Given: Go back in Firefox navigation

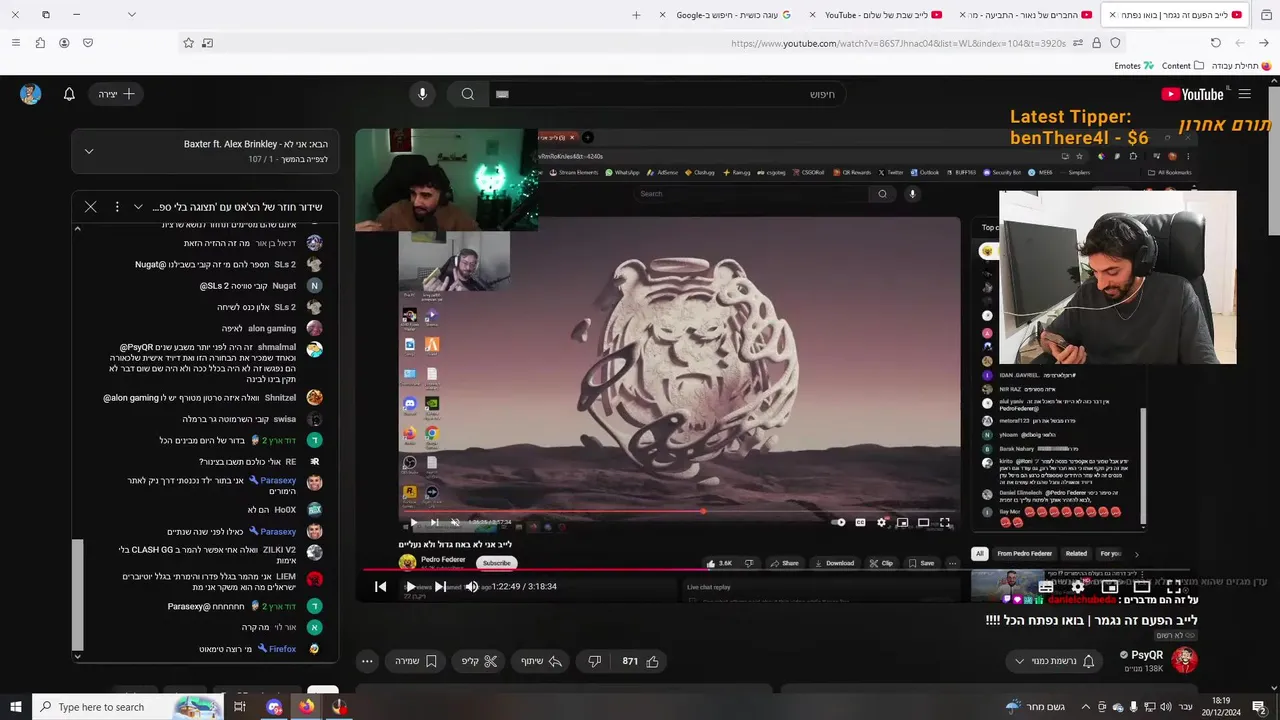Looking at the screenshot, I should coord(1264,43).
